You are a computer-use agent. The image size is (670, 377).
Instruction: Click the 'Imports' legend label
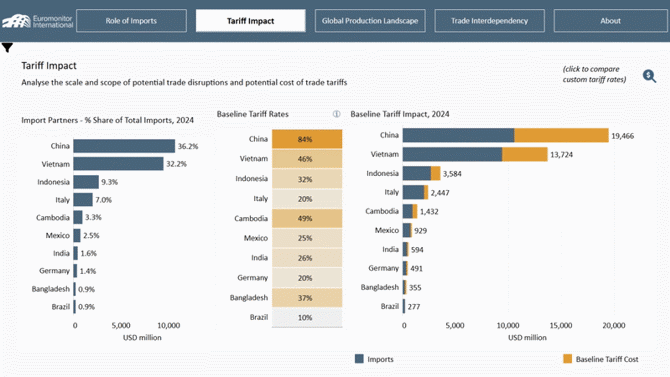coord(380,359)
